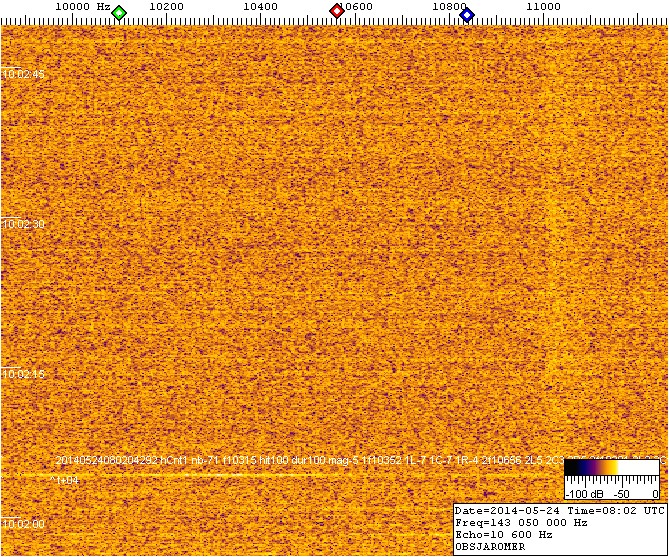Select the red diamond center marker
The width and height of the screenshot is (669, 557).
(337, 12)
